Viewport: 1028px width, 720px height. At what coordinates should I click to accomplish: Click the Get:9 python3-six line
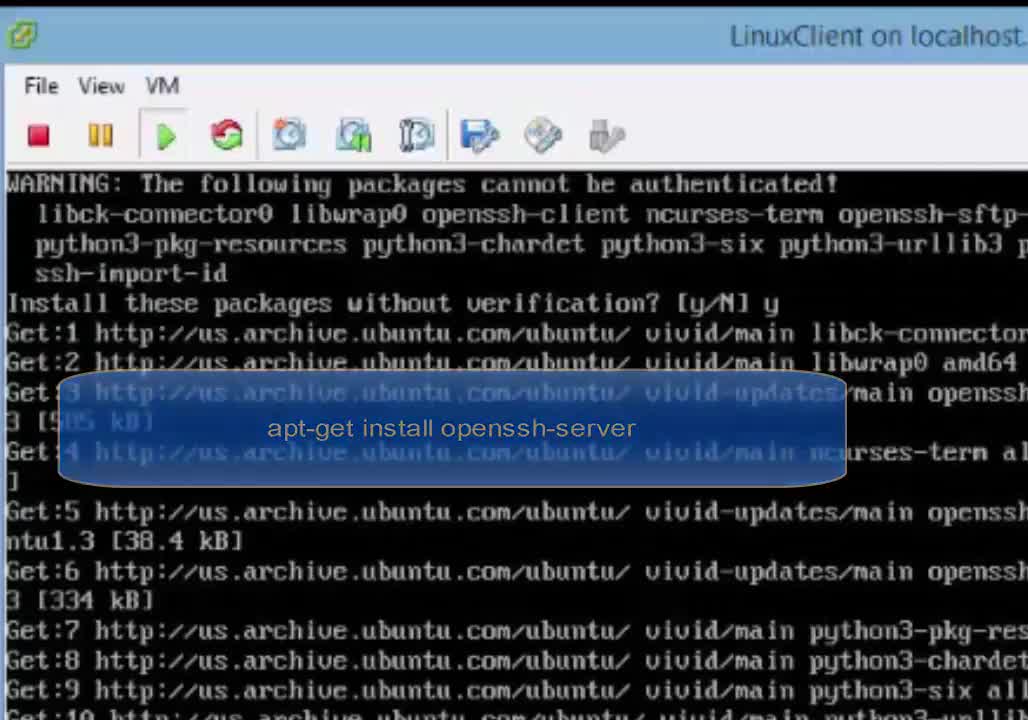[517, 690]
